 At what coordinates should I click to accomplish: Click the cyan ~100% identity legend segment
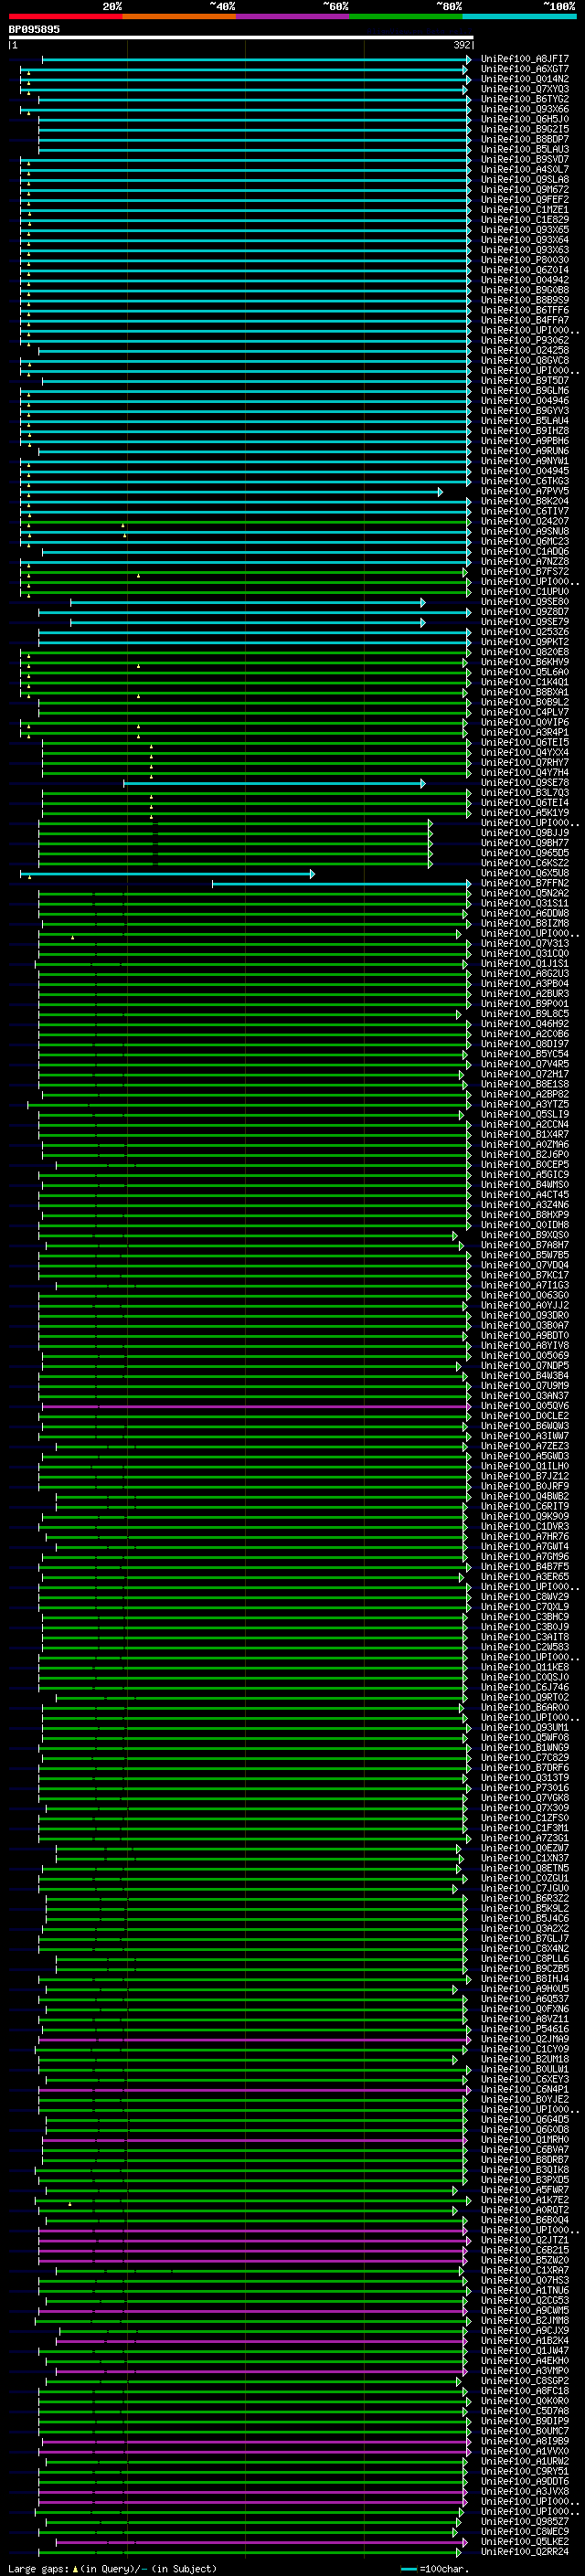coord(519,17)
